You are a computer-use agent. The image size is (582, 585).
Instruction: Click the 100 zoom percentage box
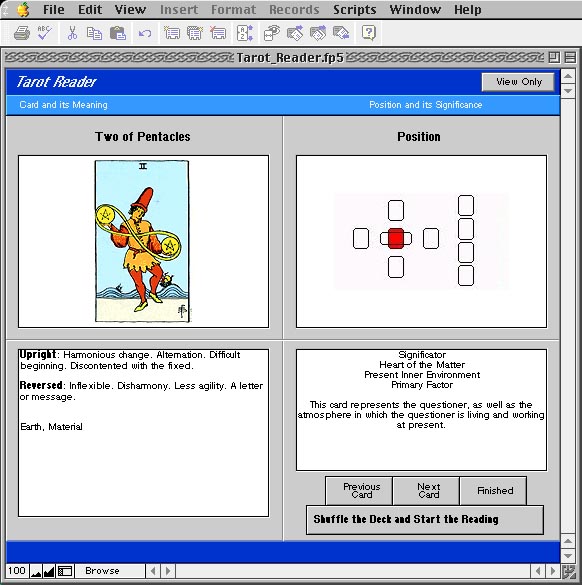coord(17,571)
